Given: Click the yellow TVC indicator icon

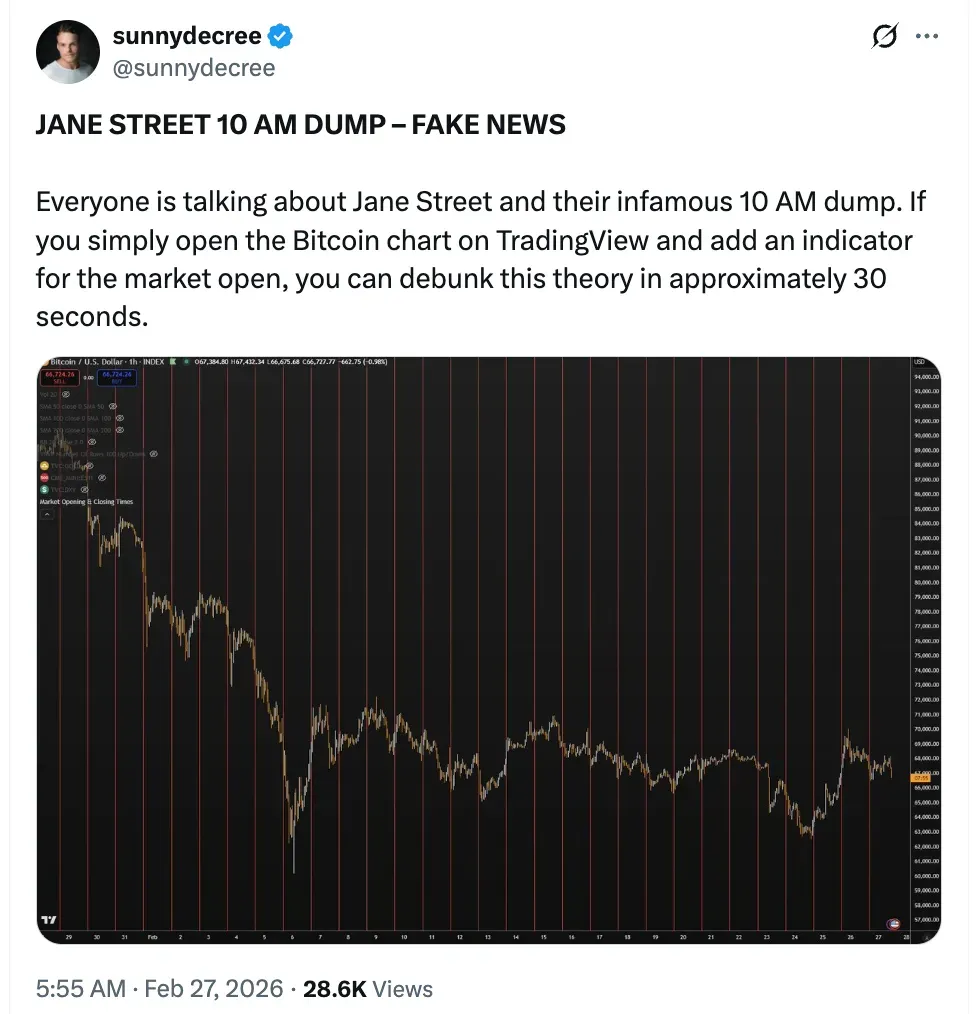Looking at the screenshot, I should (44, 465).
